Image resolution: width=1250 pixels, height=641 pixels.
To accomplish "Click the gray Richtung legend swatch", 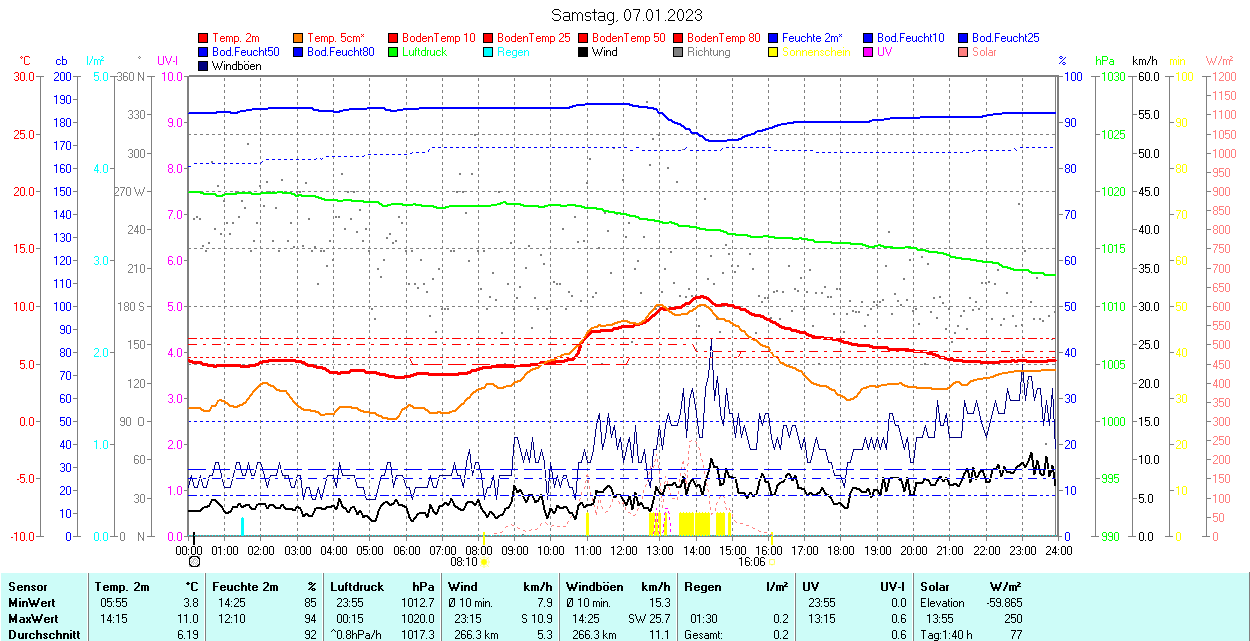I will pyautogui.click(x=679, y=52).
